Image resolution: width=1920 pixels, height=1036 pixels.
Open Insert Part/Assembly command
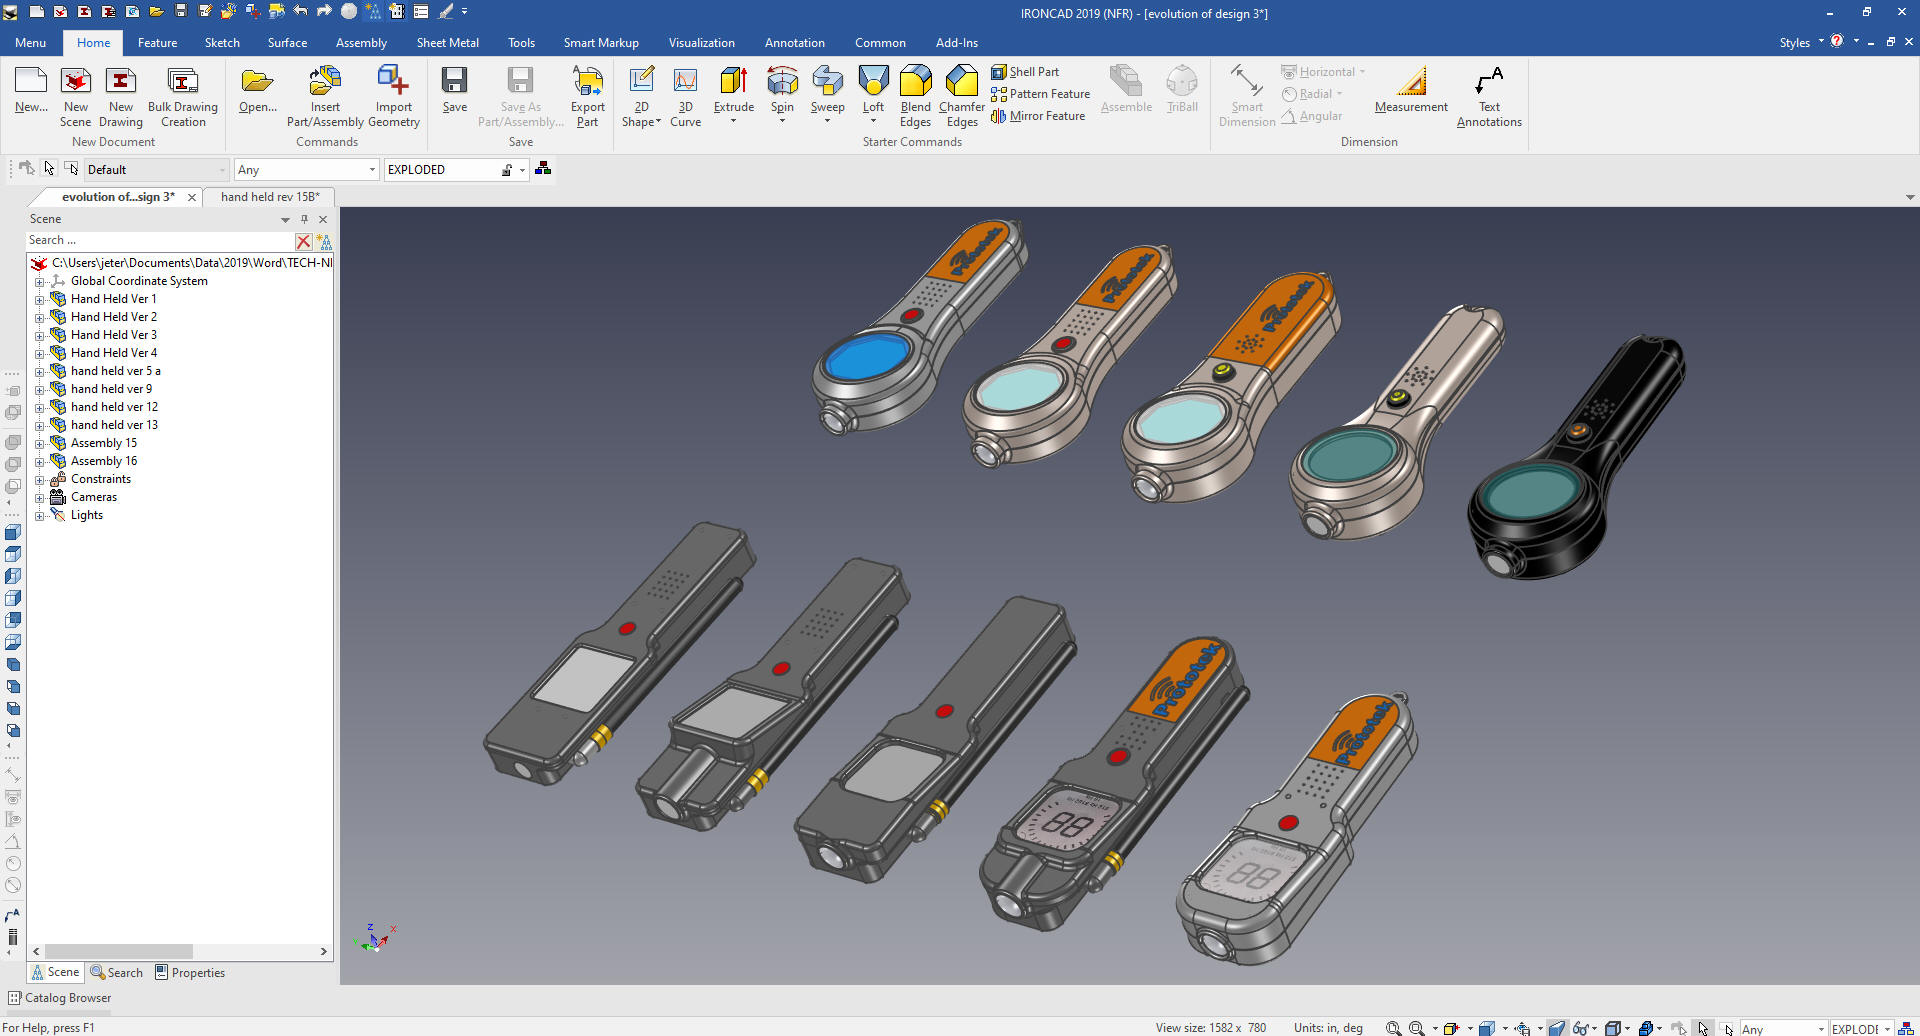pos(325,82)
